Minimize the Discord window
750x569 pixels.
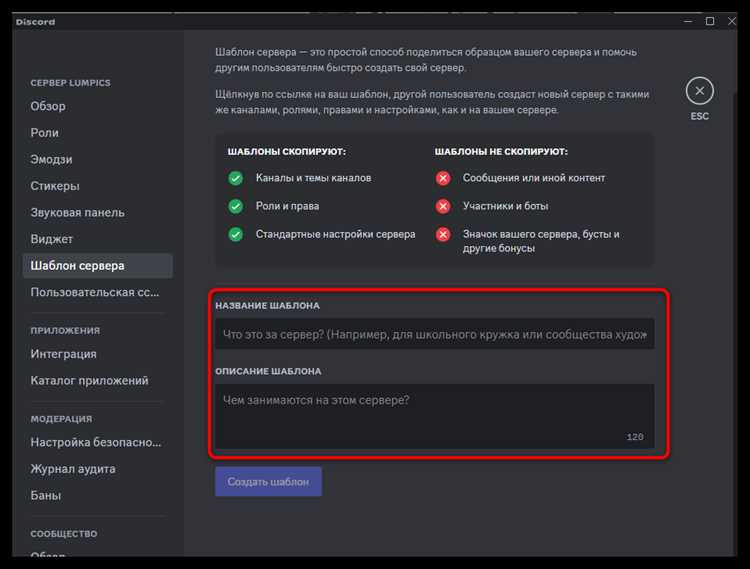(688, 22)
